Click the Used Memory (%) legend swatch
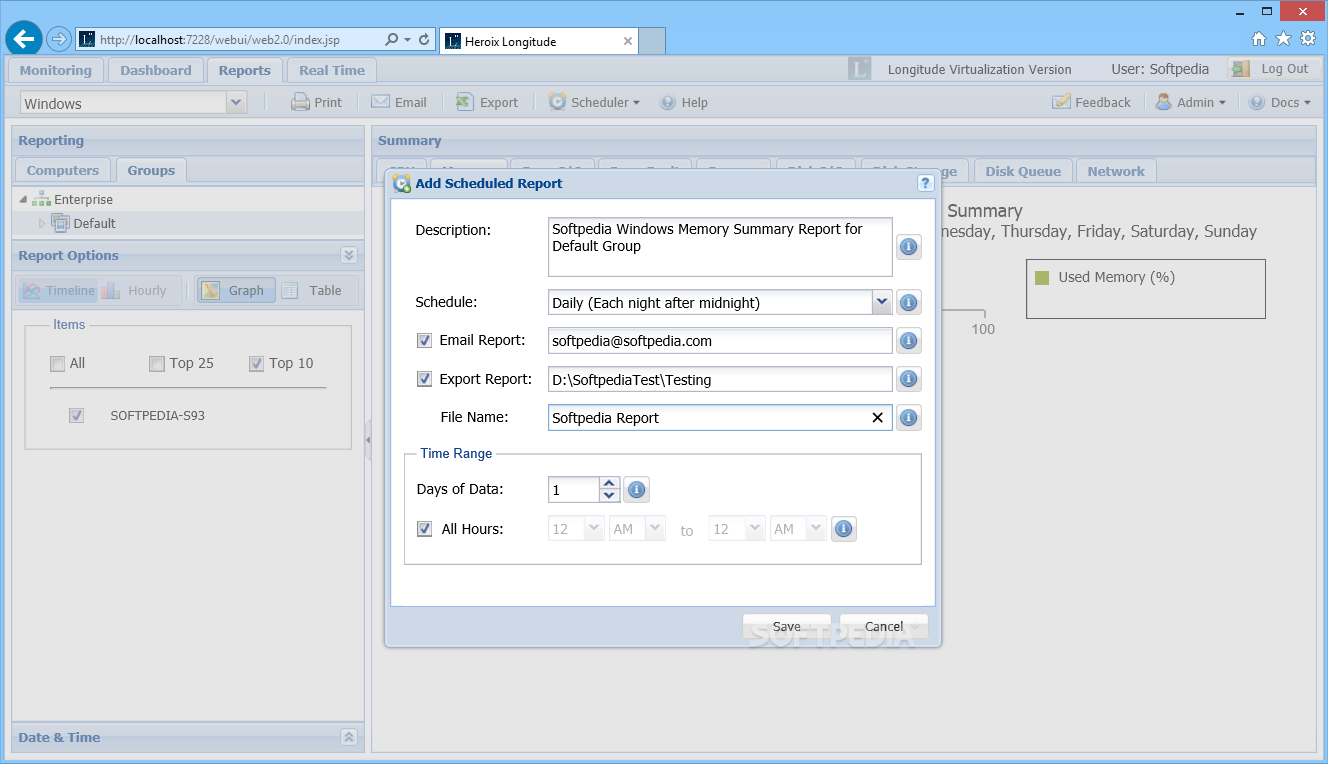This screenshot has height=764, width=1328. (1042, 277)
